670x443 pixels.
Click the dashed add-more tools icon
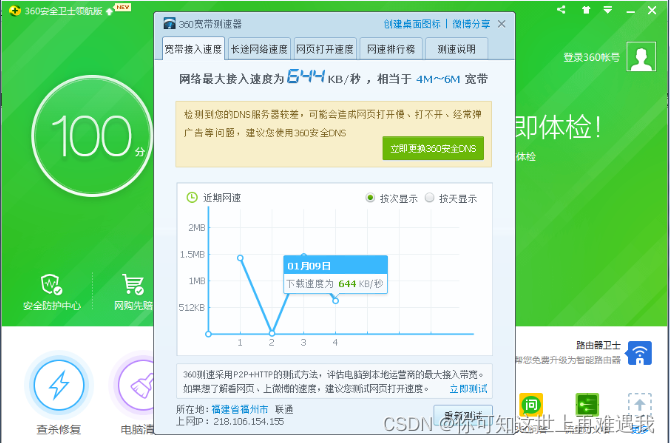[640, 404]
